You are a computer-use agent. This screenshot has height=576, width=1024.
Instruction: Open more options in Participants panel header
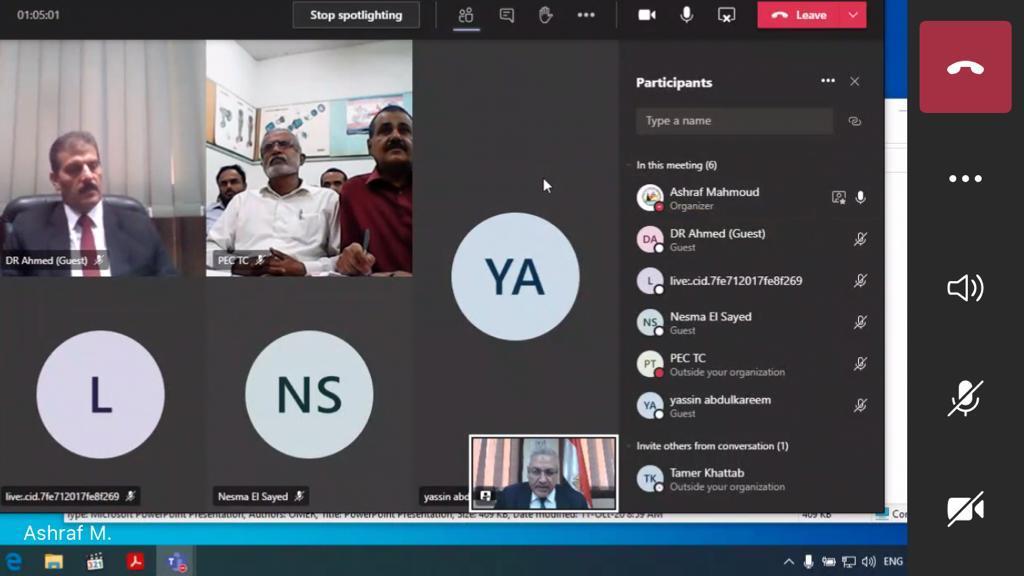point(828,82)
